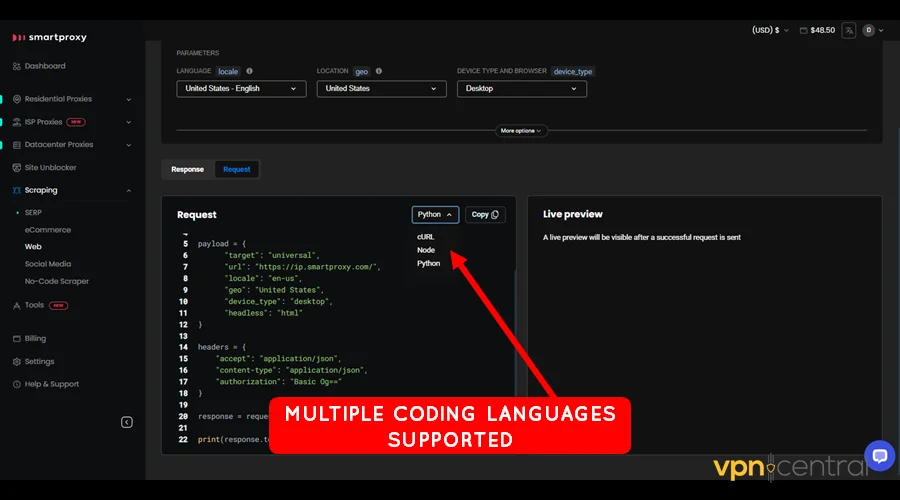Click the Help & Support icon
The height and width of the screenshot is (500, 900).
17,384
